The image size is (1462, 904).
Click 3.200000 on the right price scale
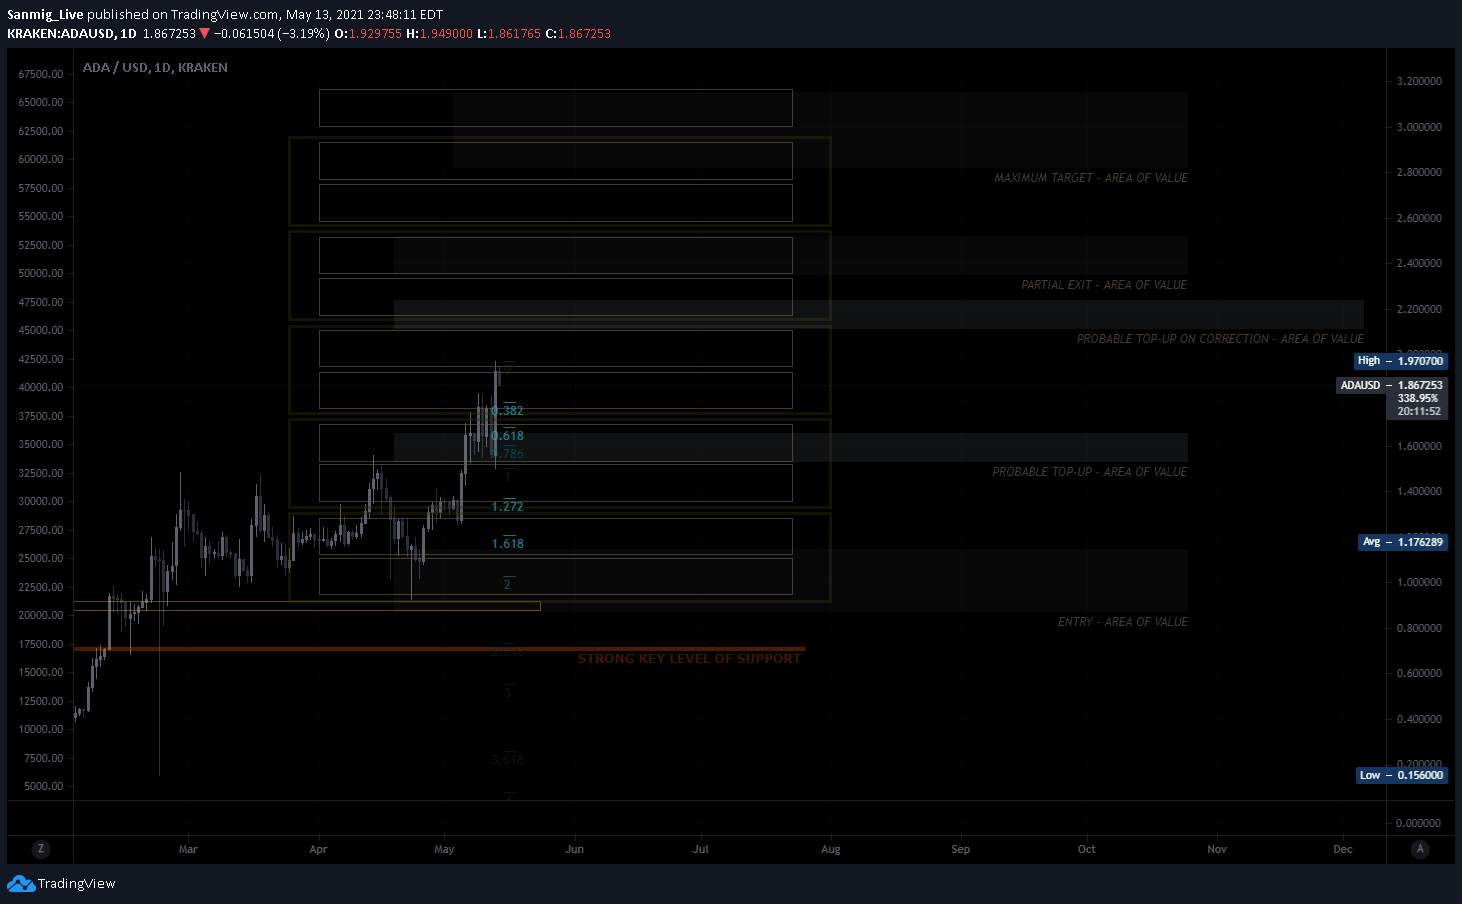1419,81
